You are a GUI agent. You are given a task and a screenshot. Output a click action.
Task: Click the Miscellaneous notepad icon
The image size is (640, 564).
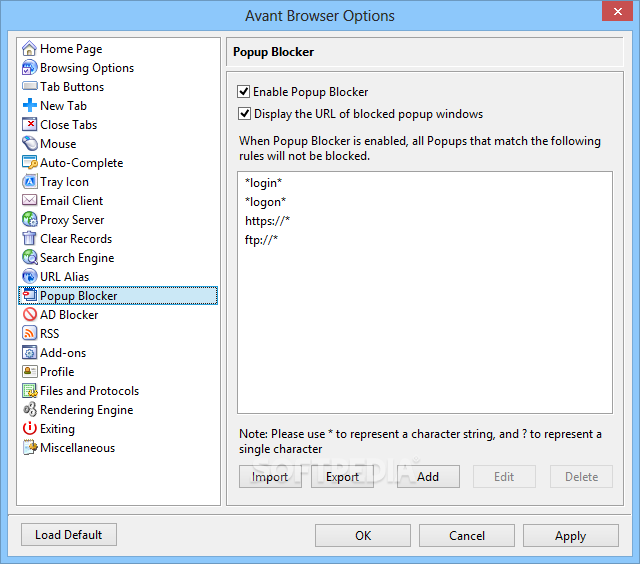tap(30, 447)
